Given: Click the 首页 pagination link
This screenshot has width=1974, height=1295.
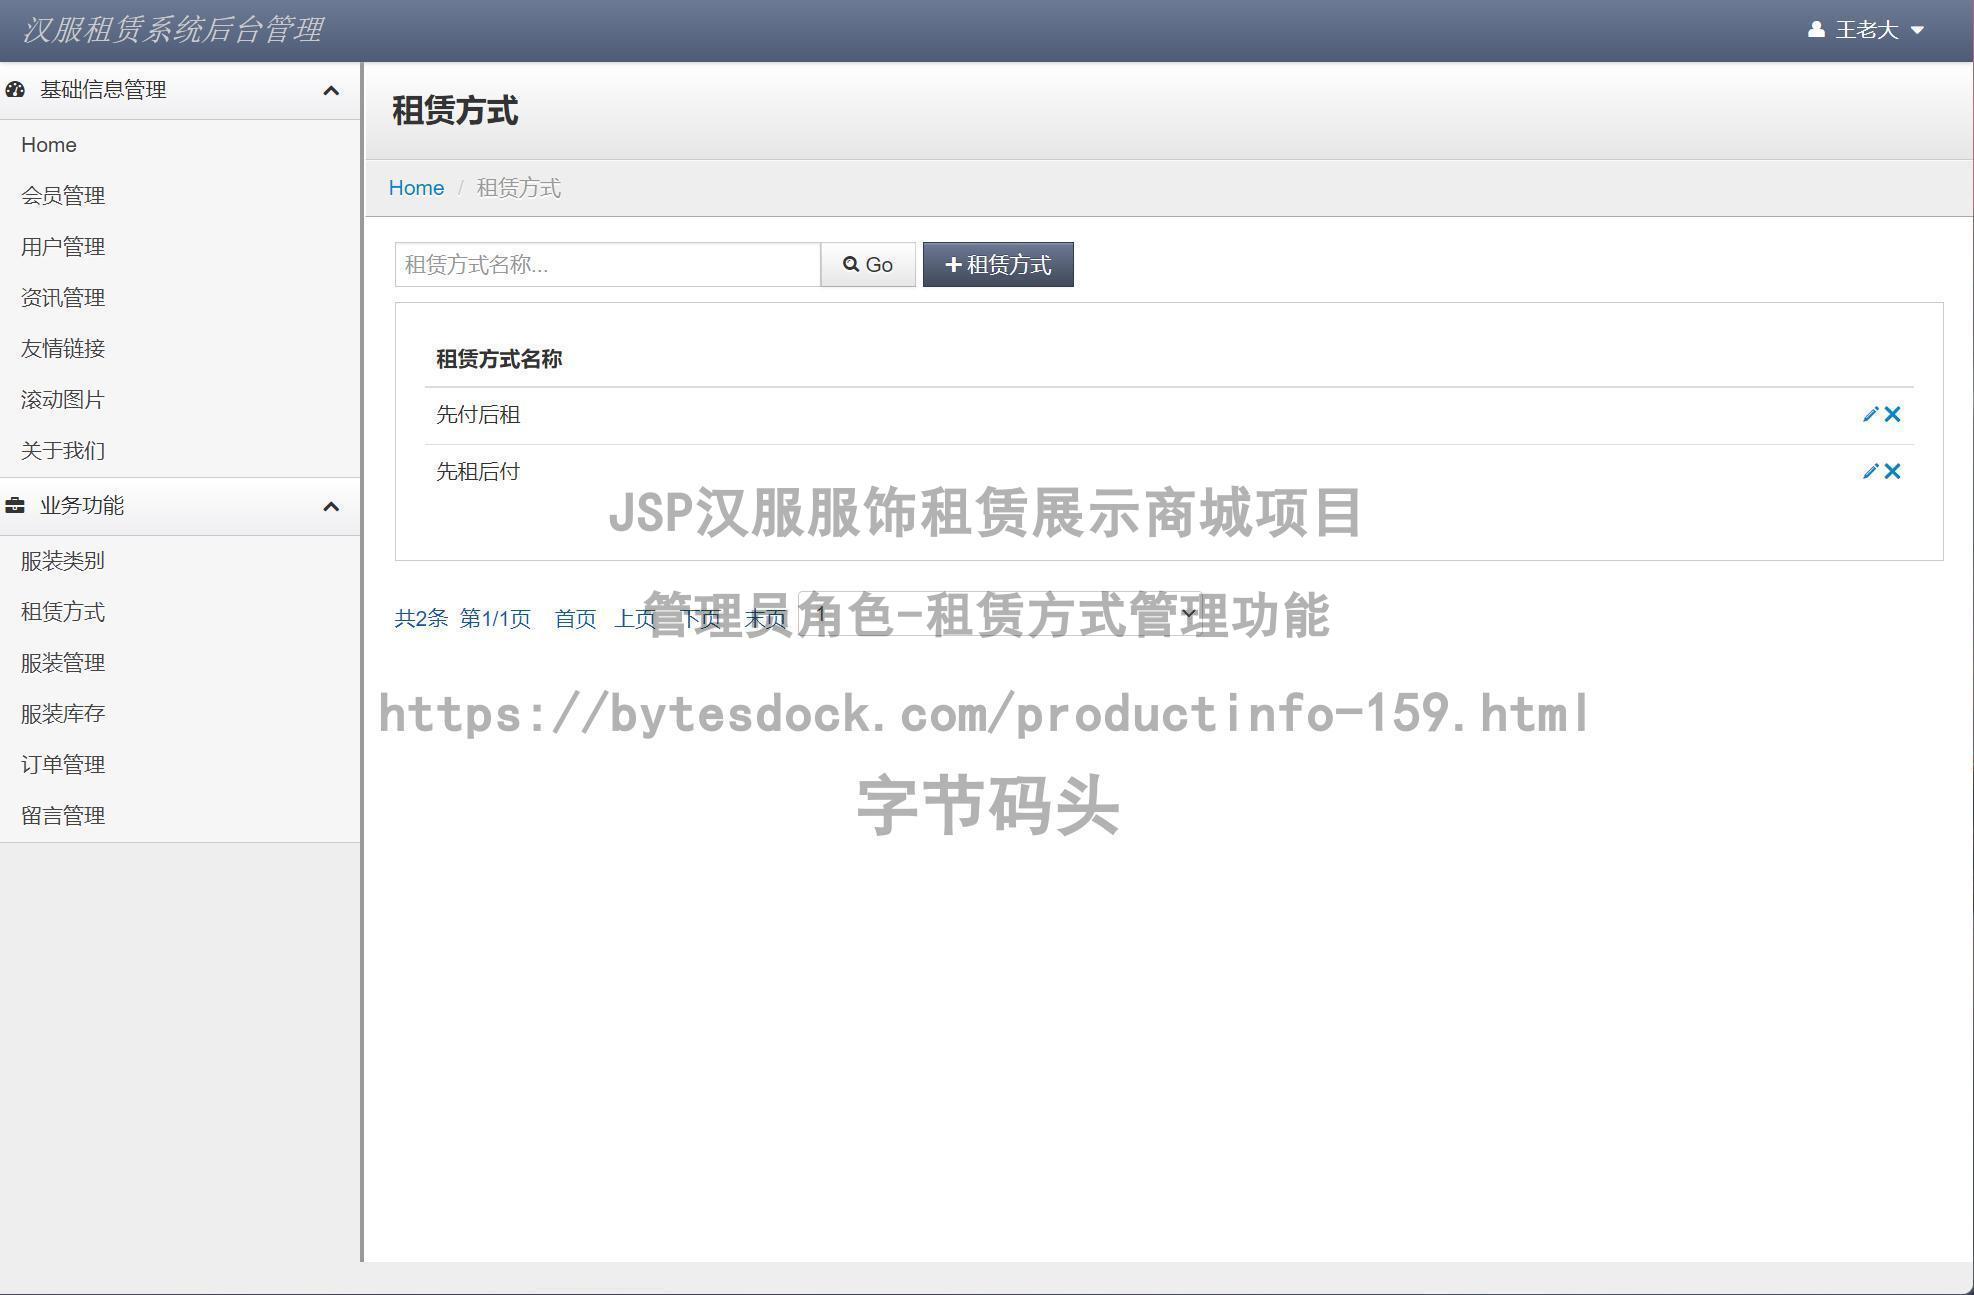Looking at the screenshot, I should point(575,619).
